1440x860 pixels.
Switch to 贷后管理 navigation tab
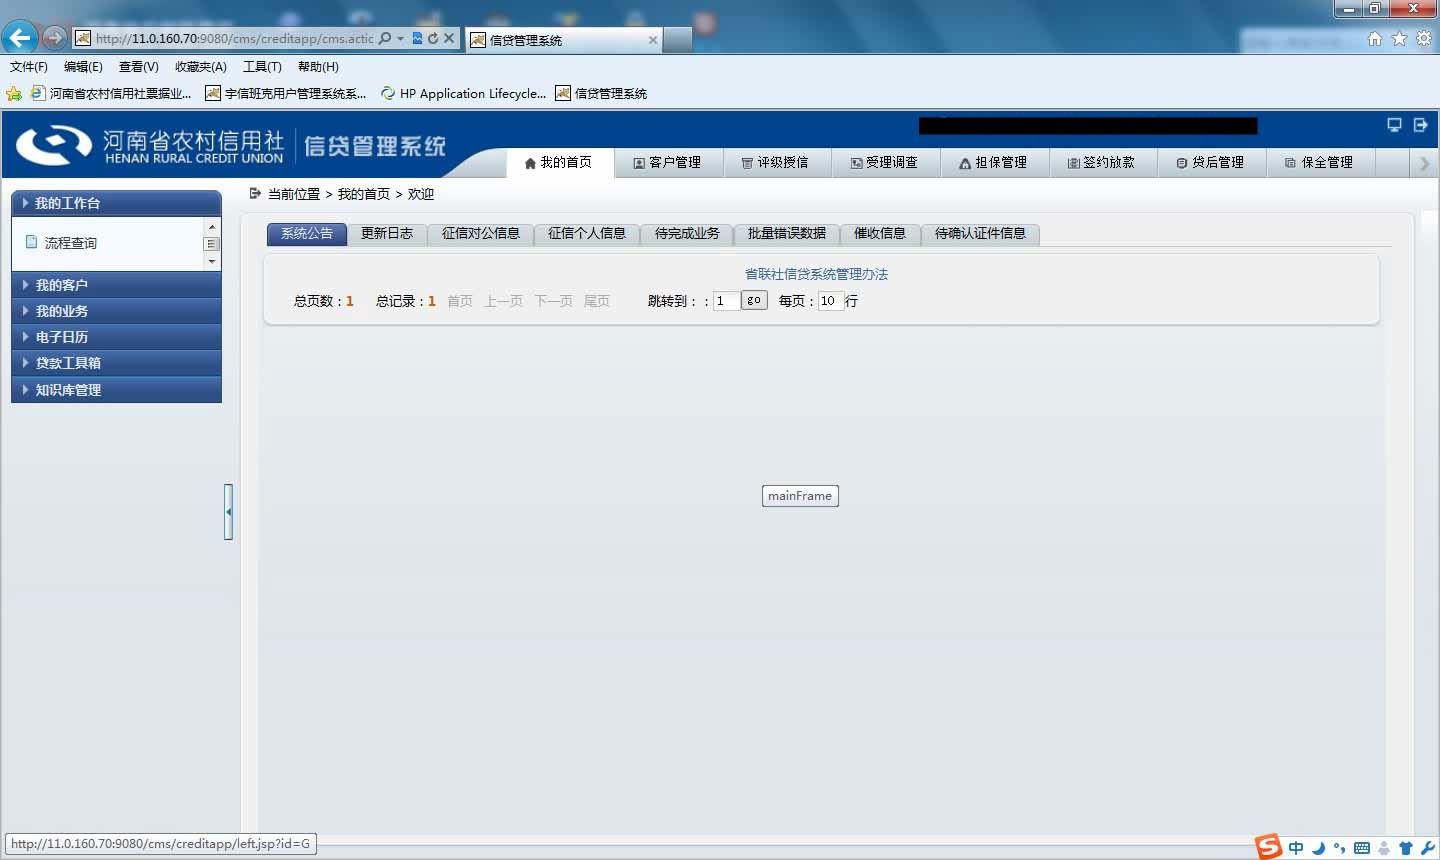[x=1211, y=162]
